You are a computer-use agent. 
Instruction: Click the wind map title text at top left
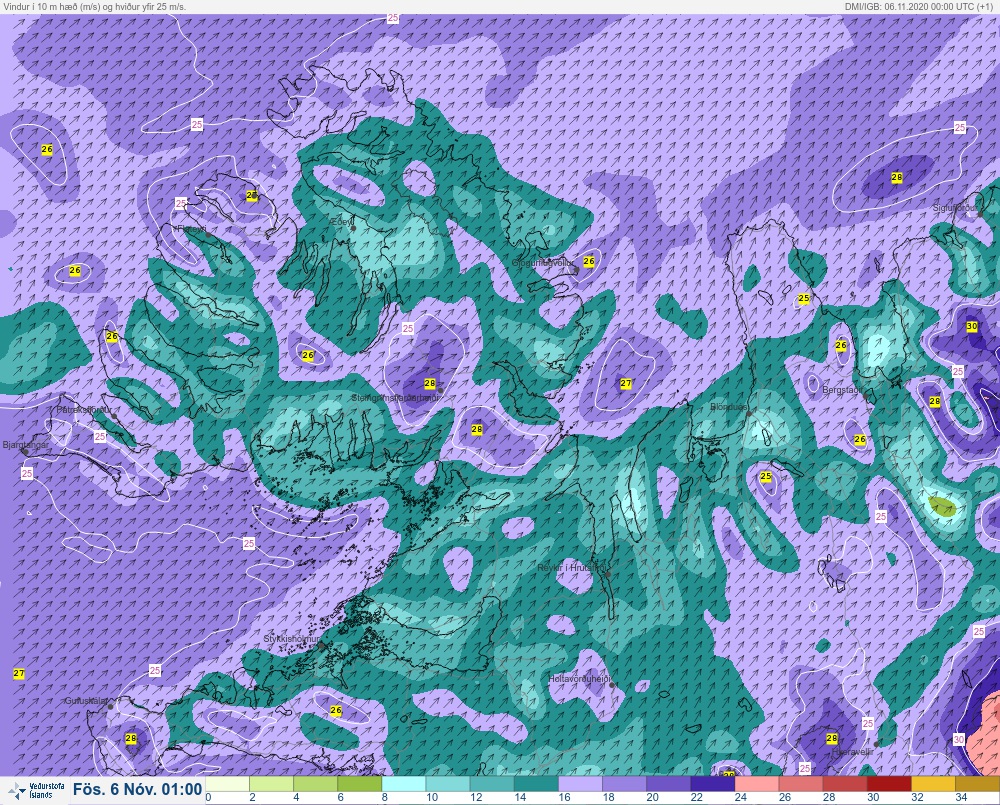(x=95, y=6)
